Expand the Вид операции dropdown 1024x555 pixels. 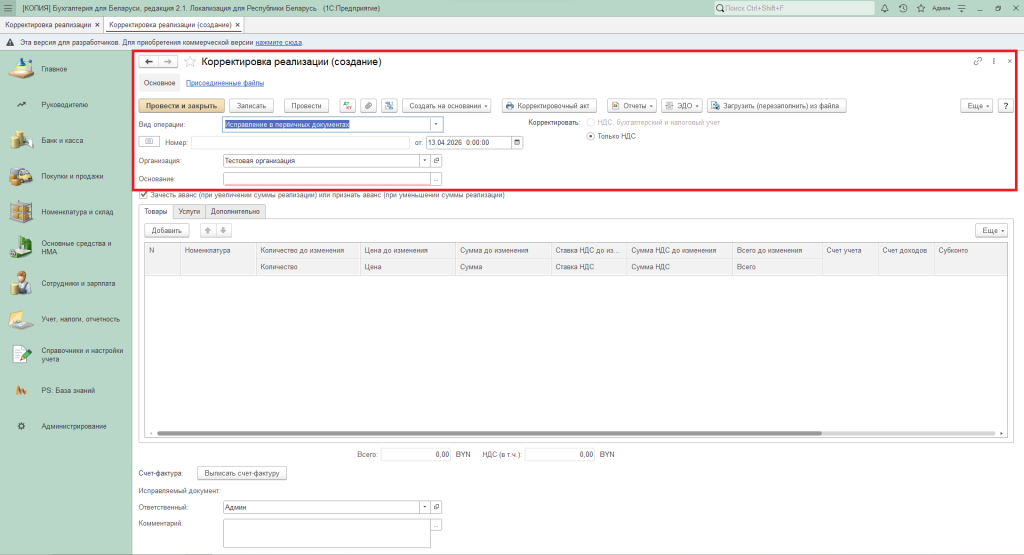[436, 124]
